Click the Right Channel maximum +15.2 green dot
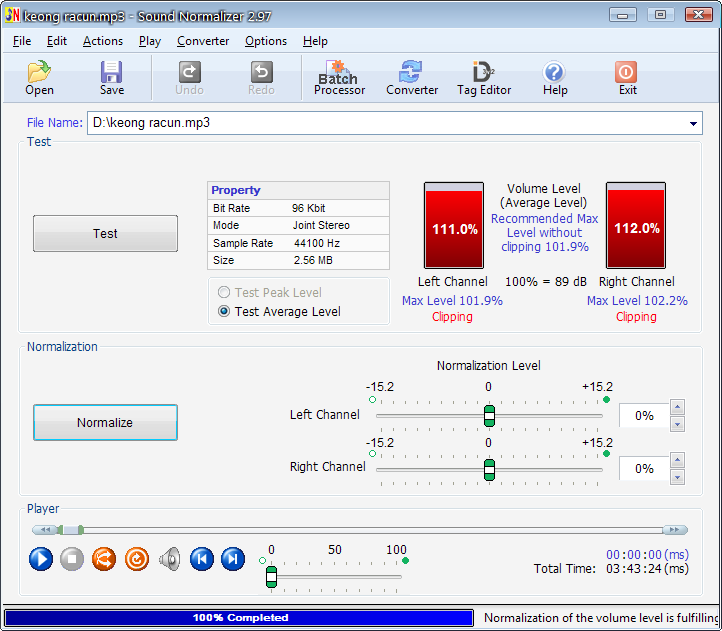 coord(606,454)
